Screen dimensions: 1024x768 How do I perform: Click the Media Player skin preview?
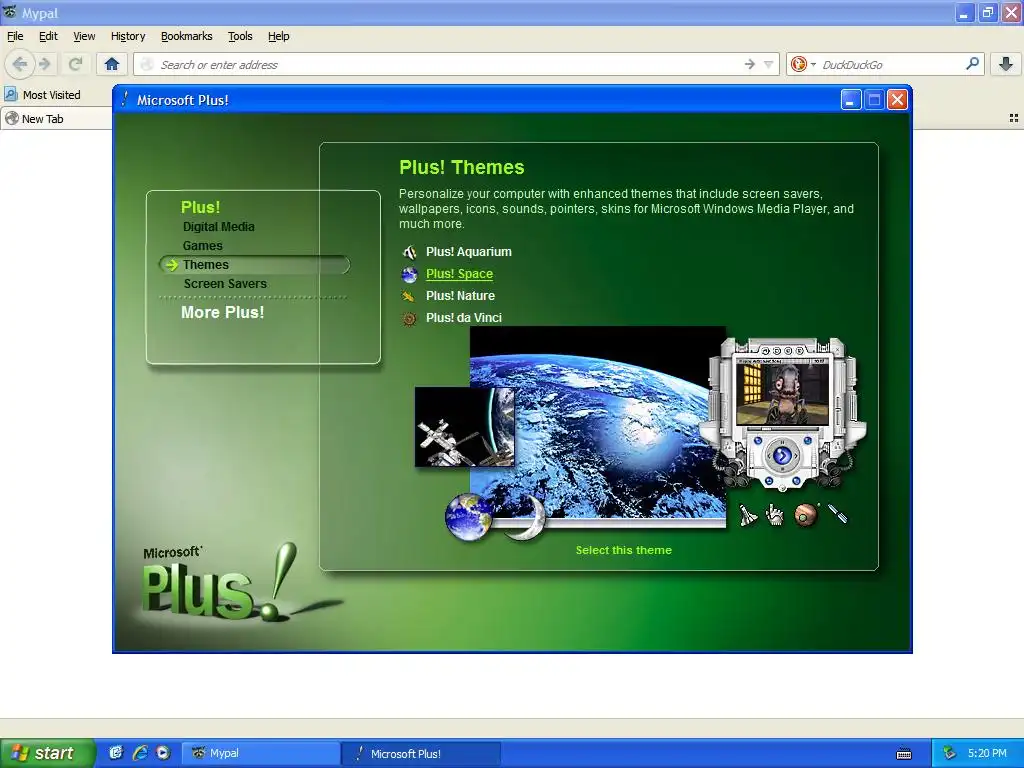point(782,413)
